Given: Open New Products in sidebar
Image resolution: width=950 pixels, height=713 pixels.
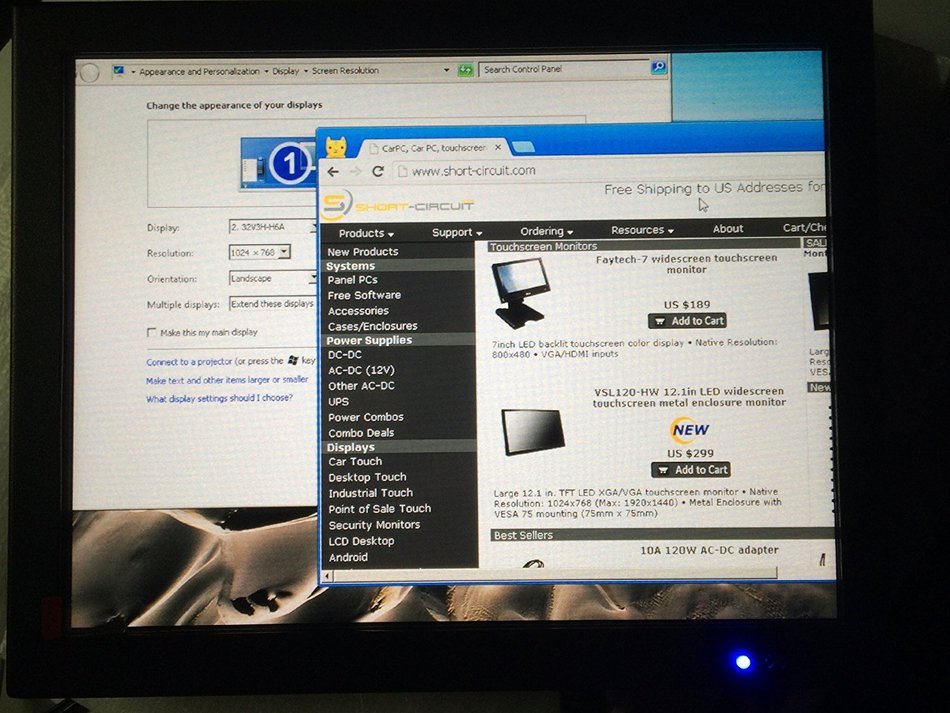Looking at the screenshot, I should point(363,251).
